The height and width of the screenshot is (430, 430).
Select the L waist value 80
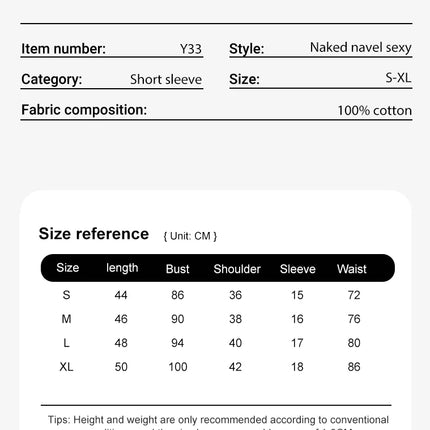pos(354,343)
